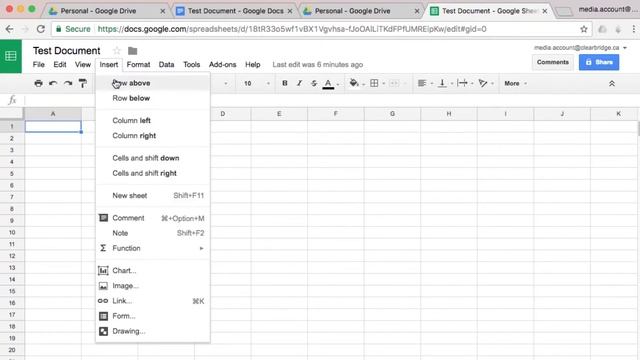Click the formula bar input
This screenshot has height=360, width=640.
click(x=331, y=100)
